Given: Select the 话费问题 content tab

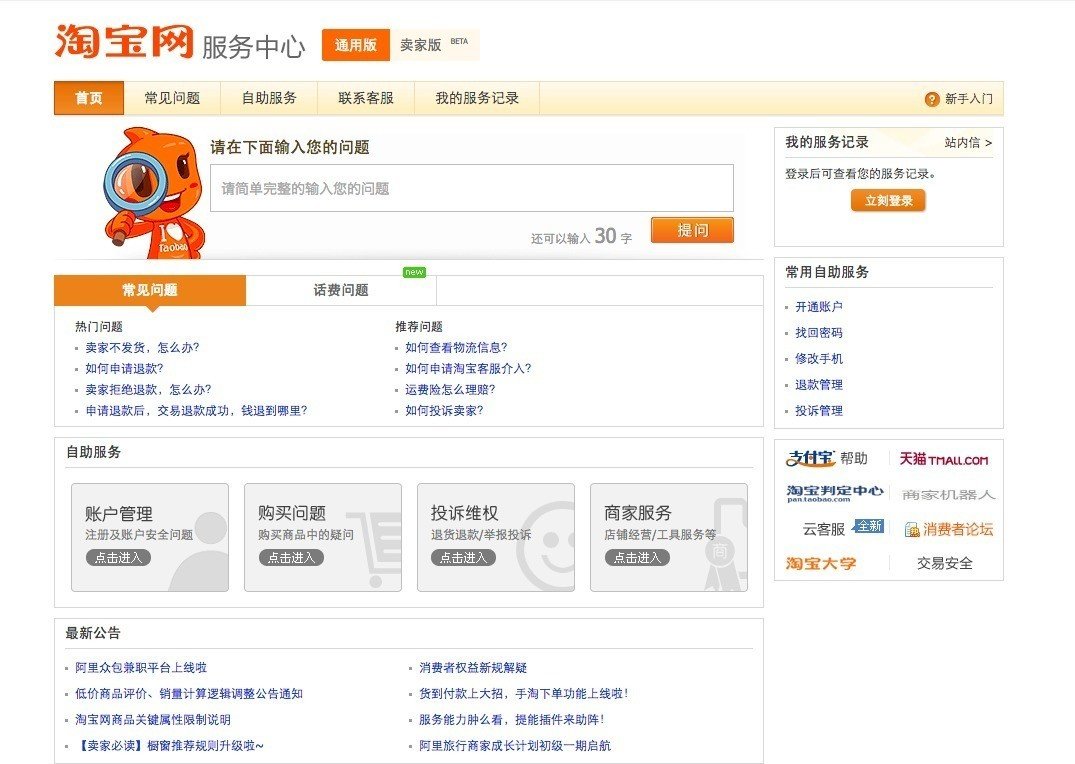Looking at the screenshot, I should (x=341, y=290).
